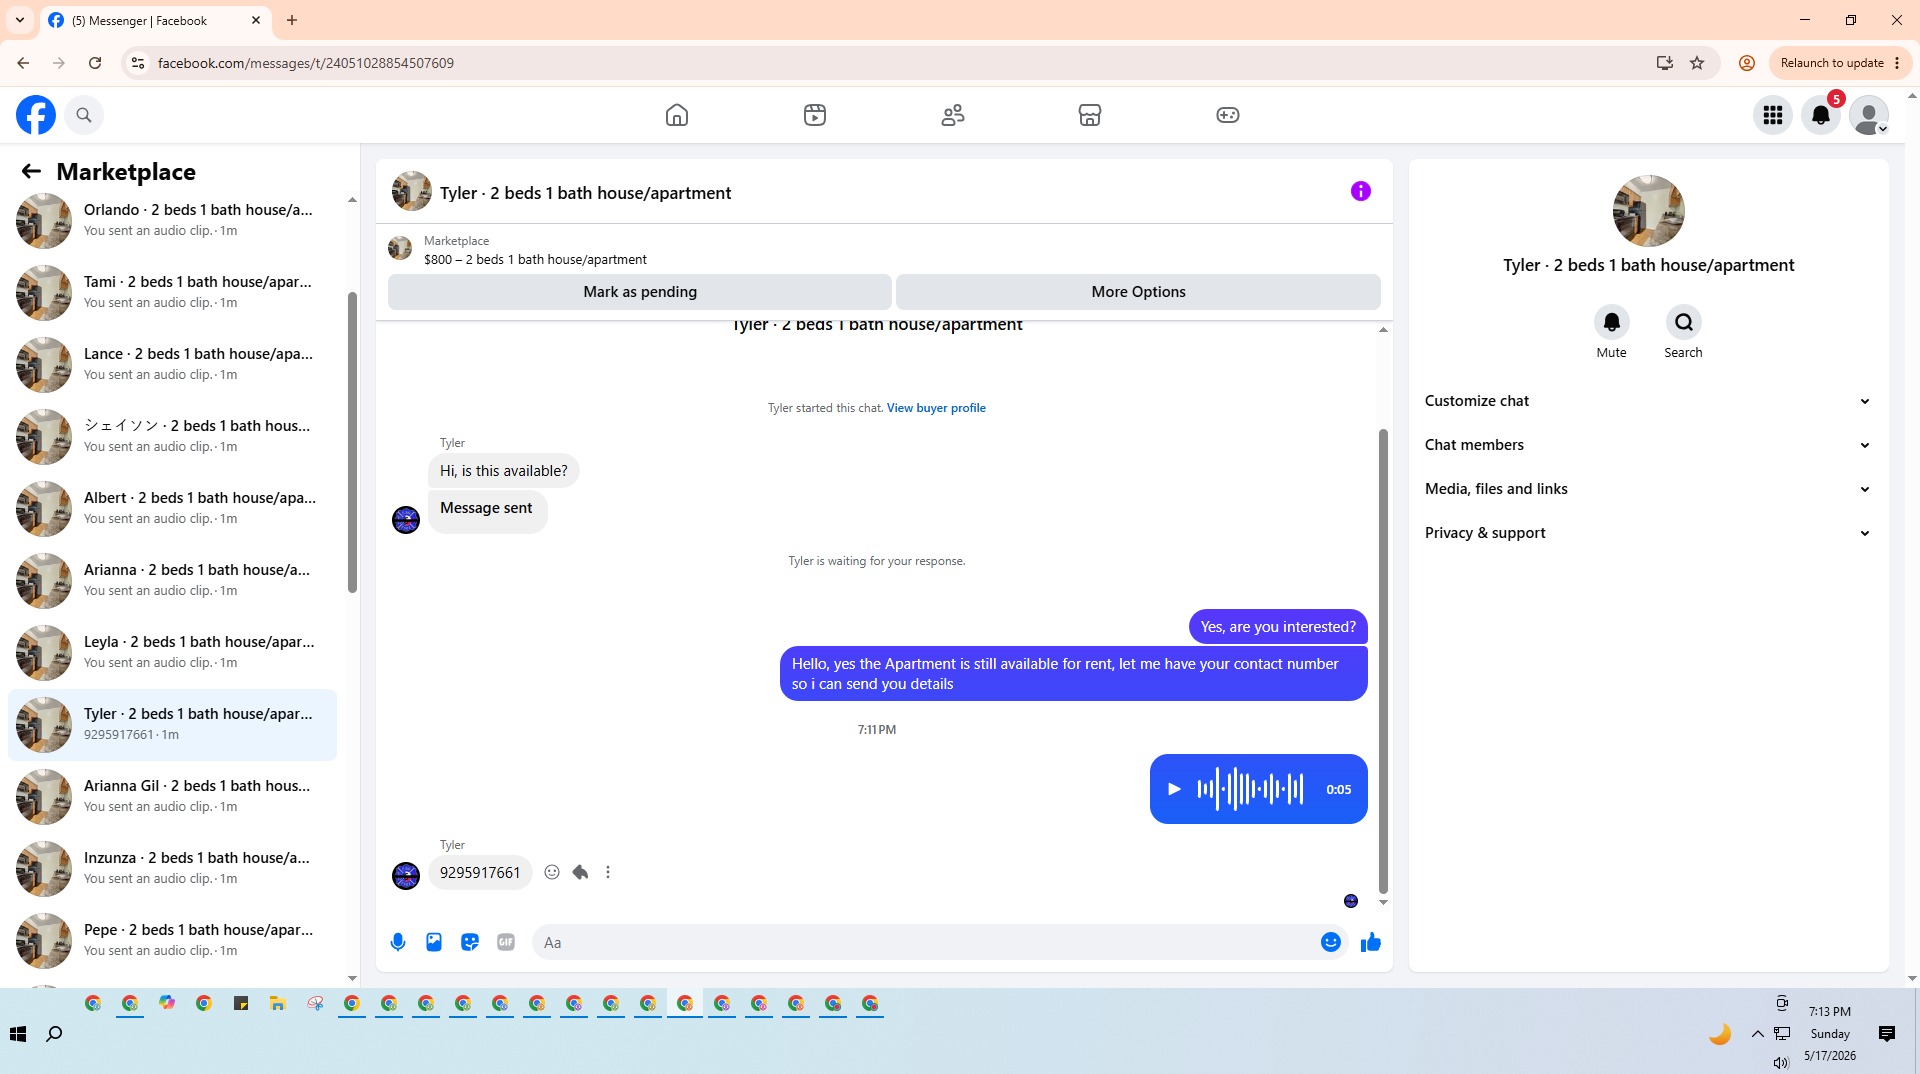Choose a sticker
This screenshot has width=1920, height=1074.
[470, 942]
